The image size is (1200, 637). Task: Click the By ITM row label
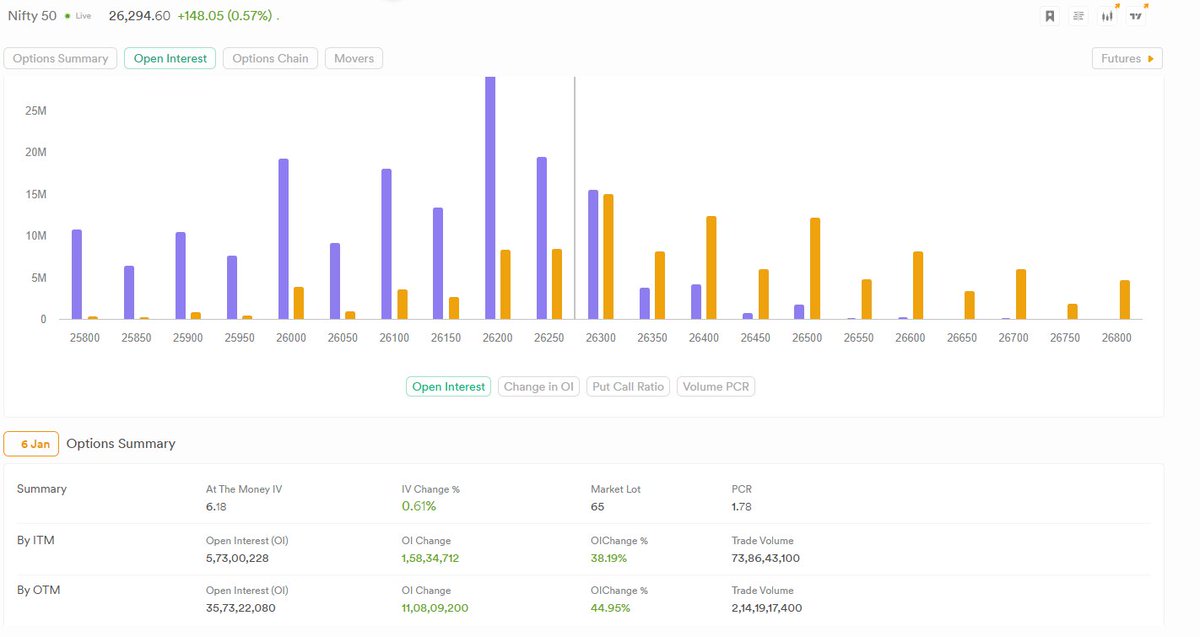[36, 540]
